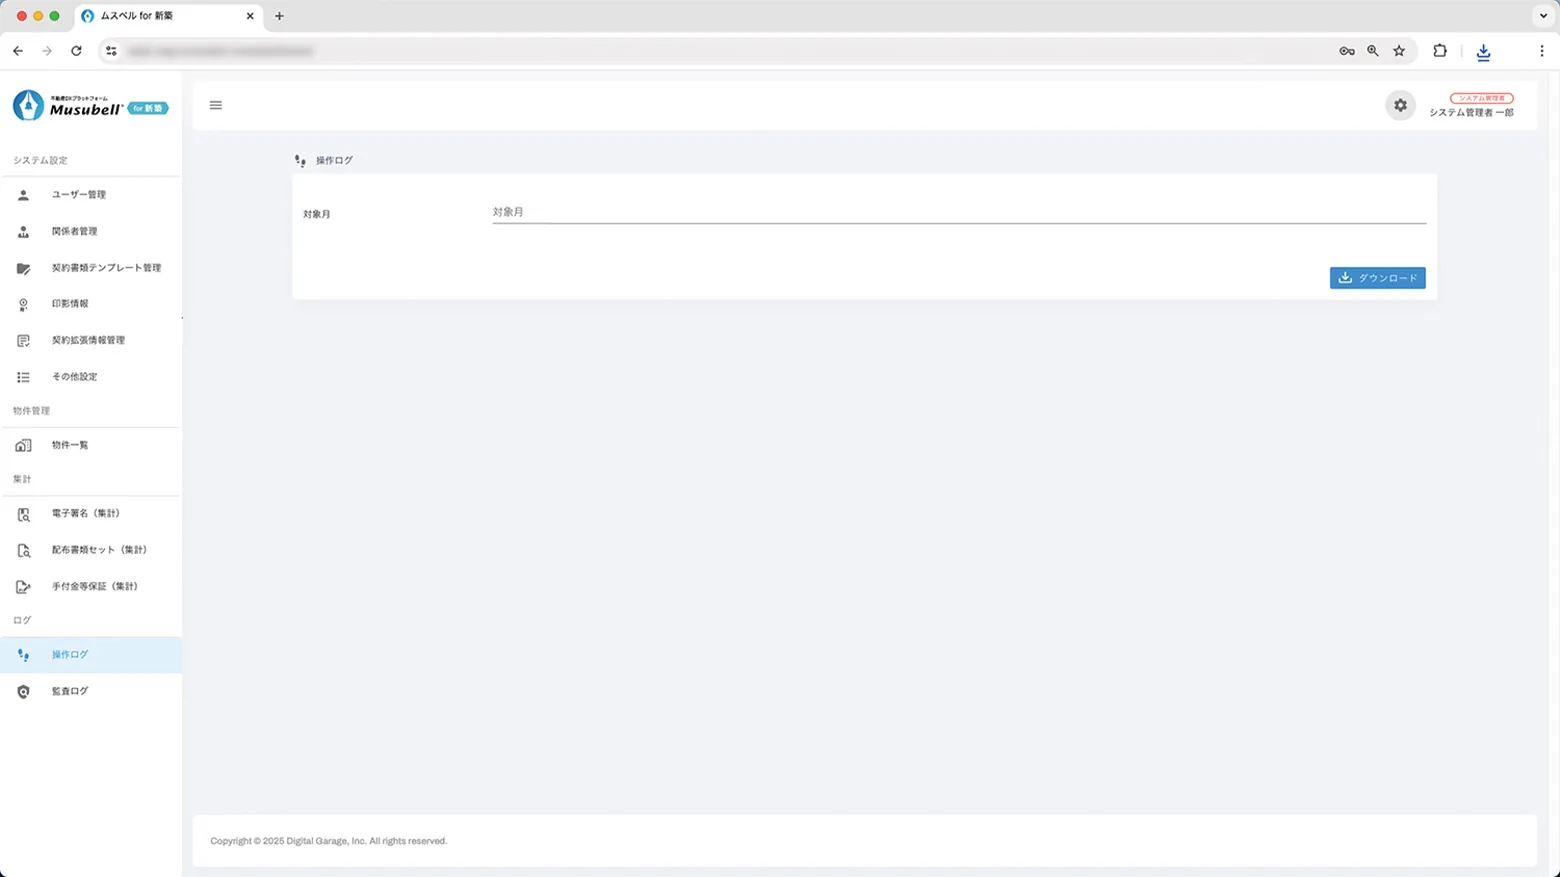This screenshot has width=1560, height=877.
Task: Toggle the sidebar with the hamburger menu
Action: [x=216, y=105]
